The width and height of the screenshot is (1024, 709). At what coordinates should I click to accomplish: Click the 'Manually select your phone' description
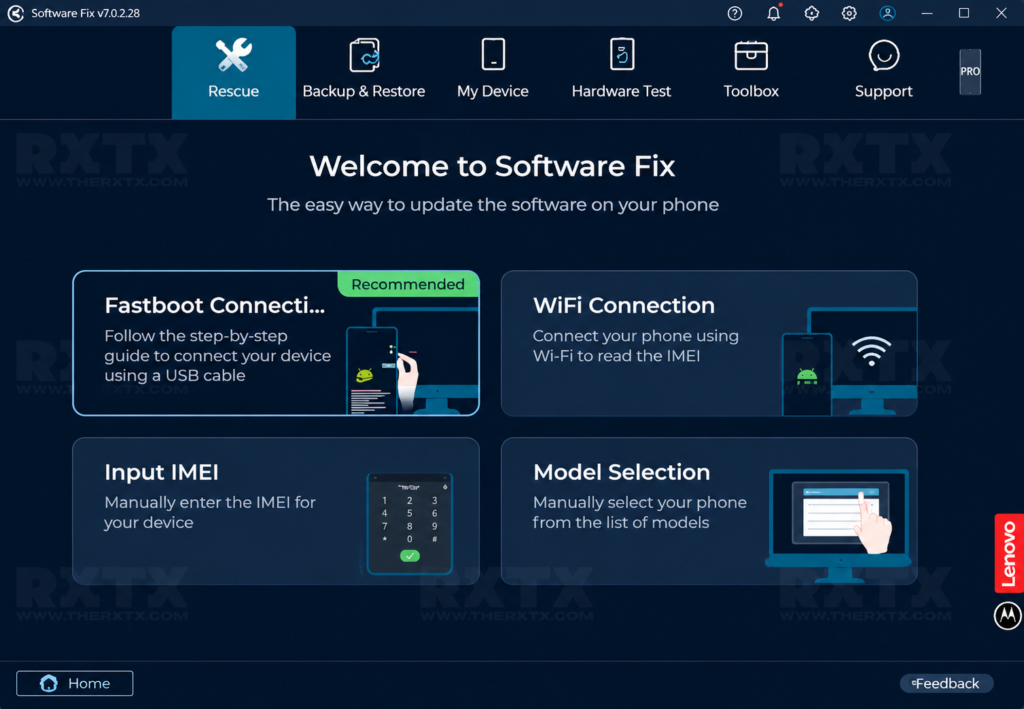[639, 512]
